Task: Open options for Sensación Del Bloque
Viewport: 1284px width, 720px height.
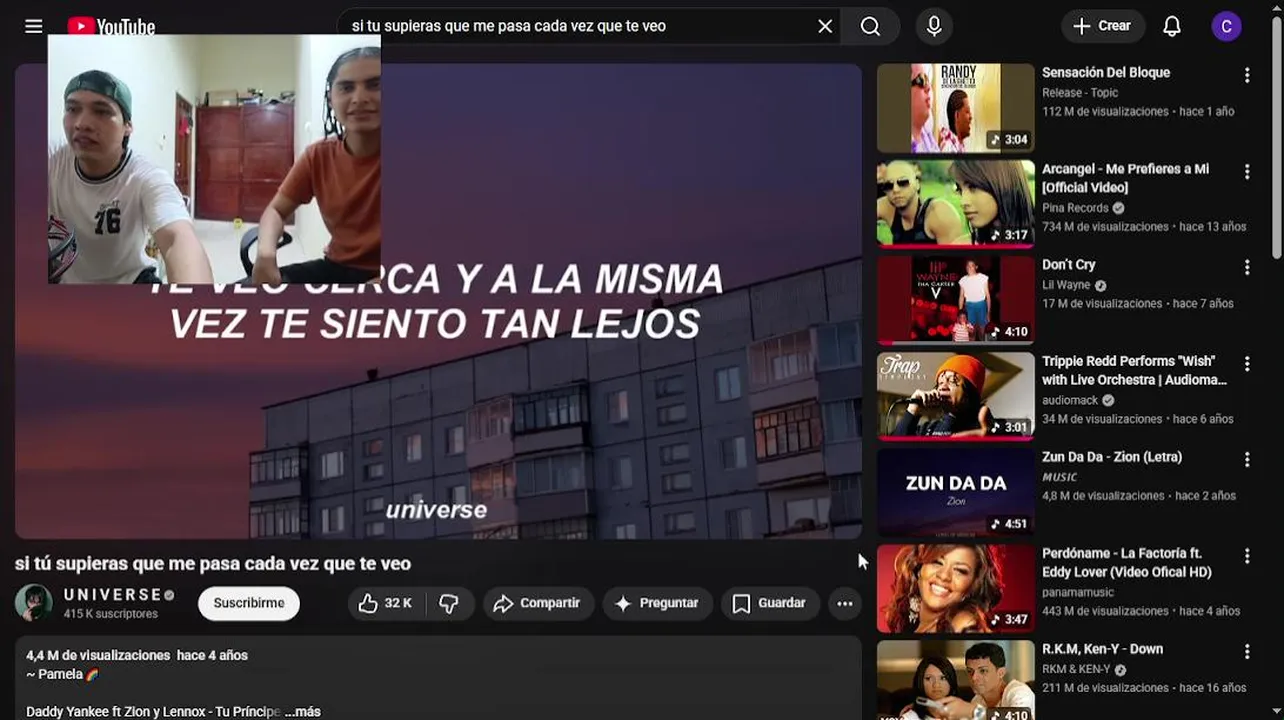Action: [x=1246, y=75]
